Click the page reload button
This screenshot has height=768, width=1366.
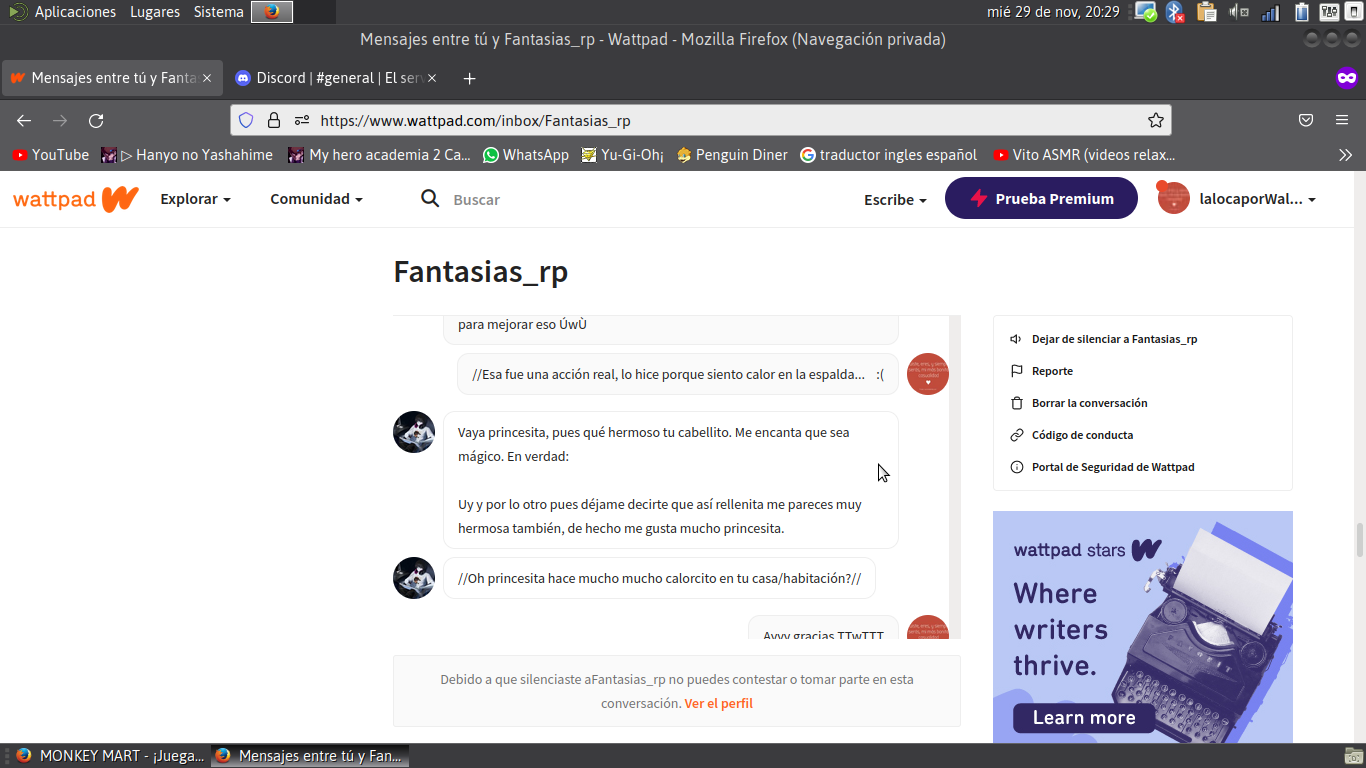pos(96,121)
